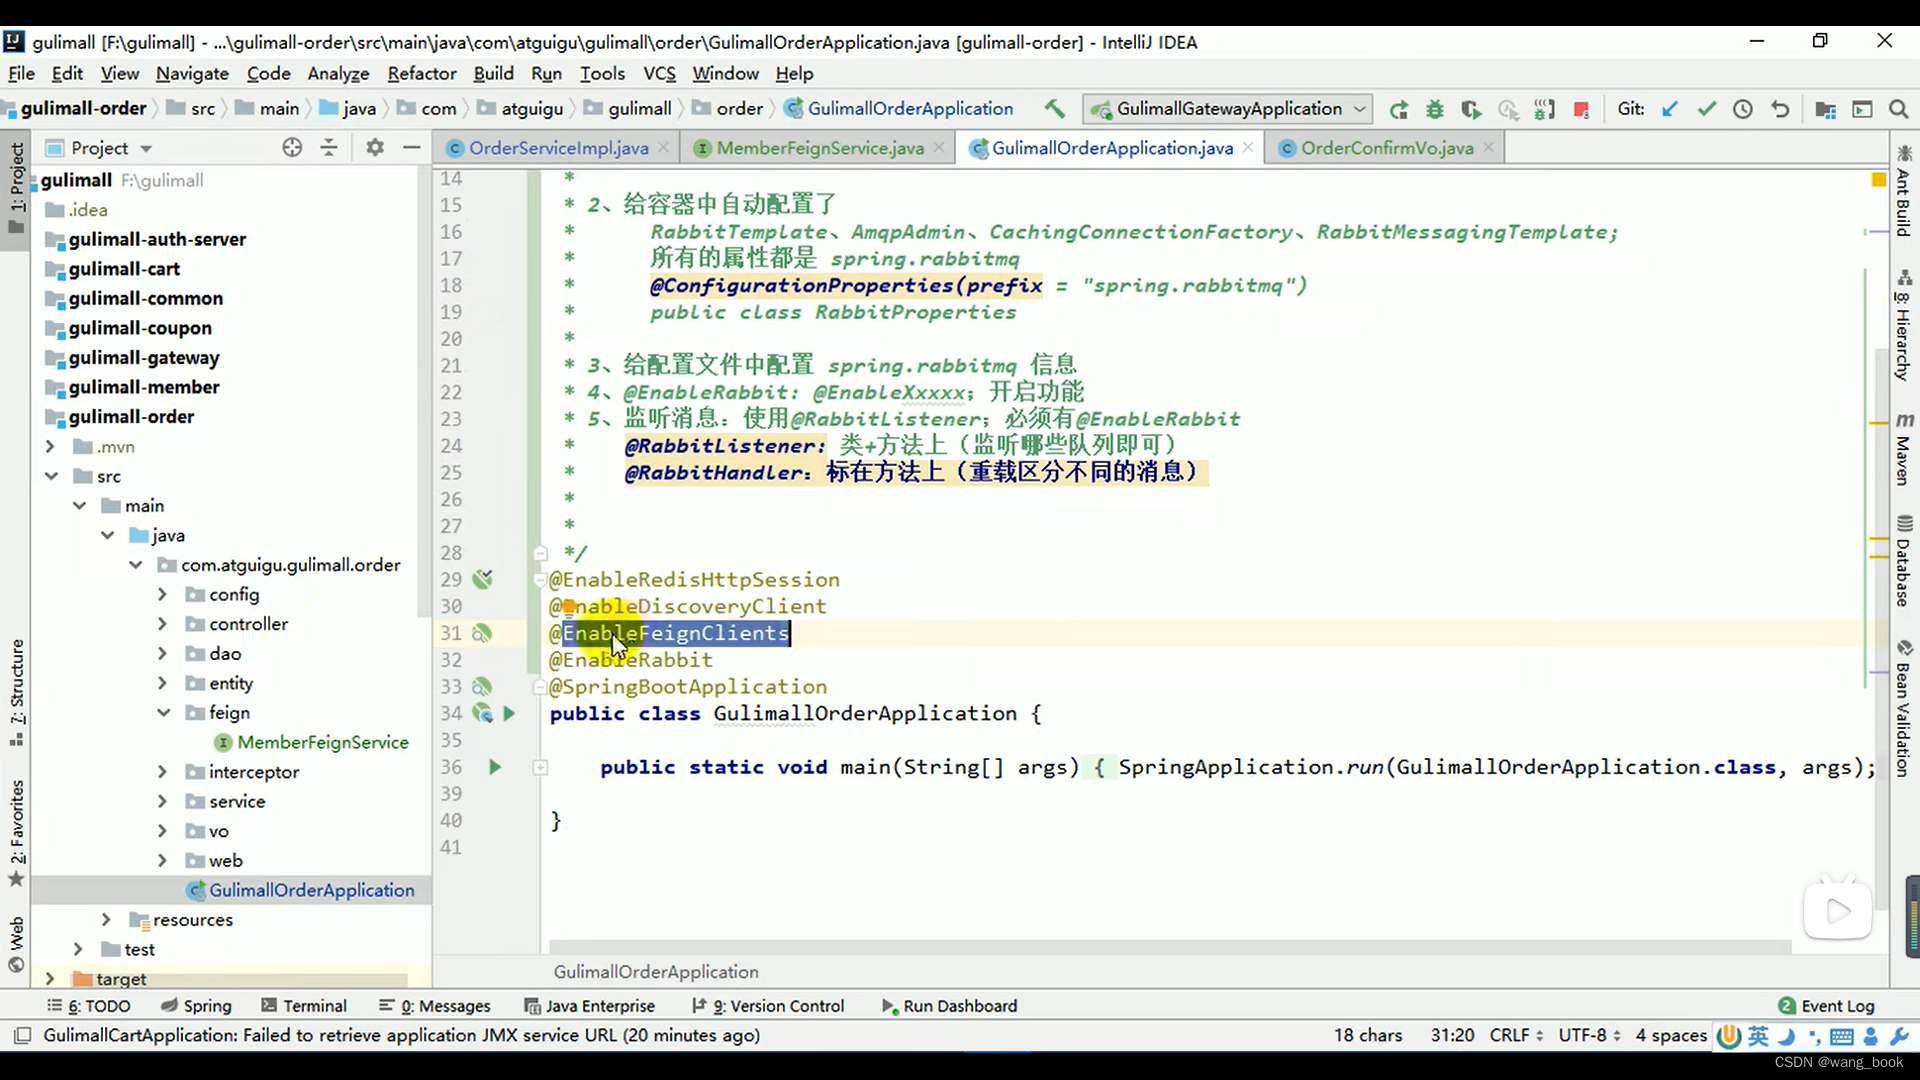This screenshot has width=1920, height=1080.
Task: Open the Navigate menu
Action: point(192,73)
